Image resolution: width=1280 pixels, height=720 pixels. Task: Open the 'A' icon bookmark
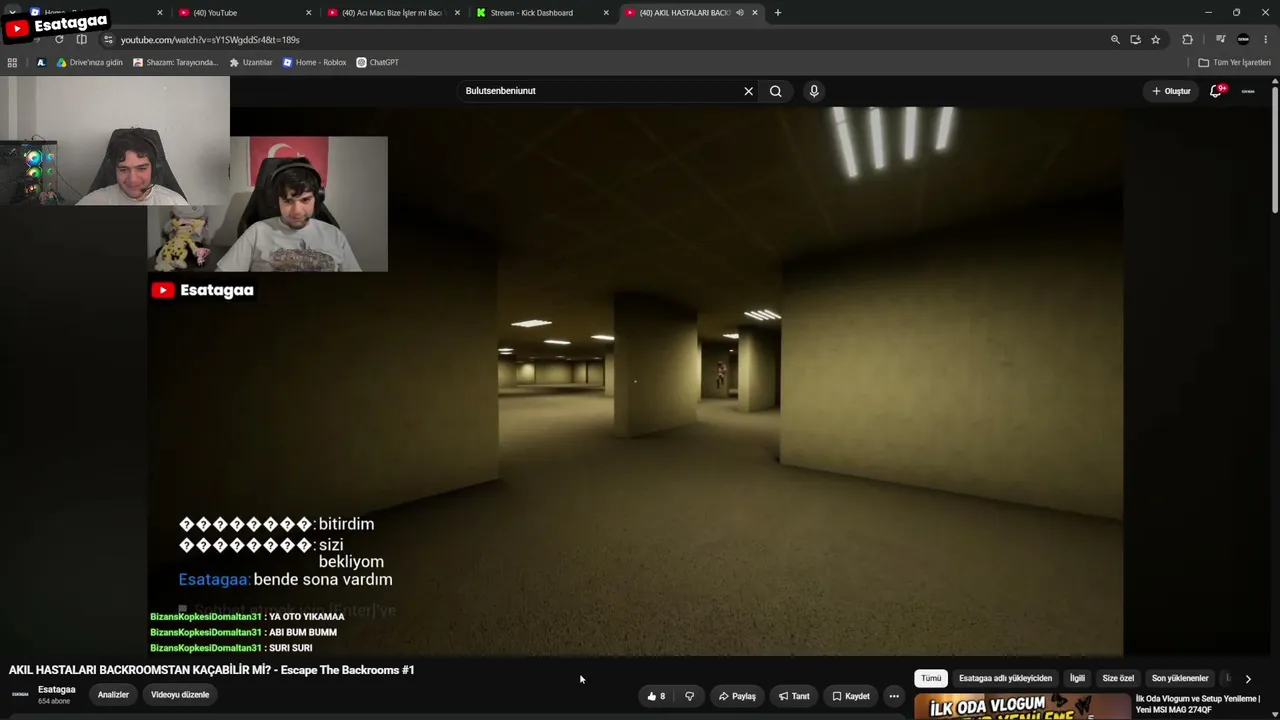[41, 62]
